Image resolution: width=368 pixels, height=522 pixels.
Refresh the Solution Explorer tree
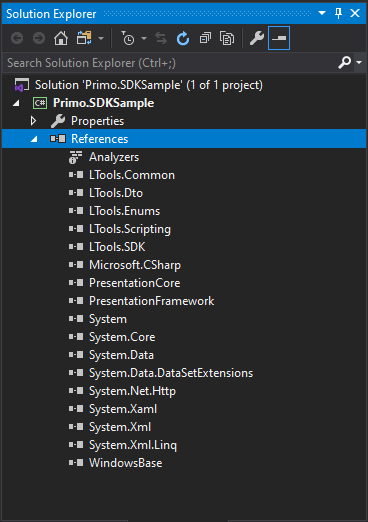tap(183, 39)
